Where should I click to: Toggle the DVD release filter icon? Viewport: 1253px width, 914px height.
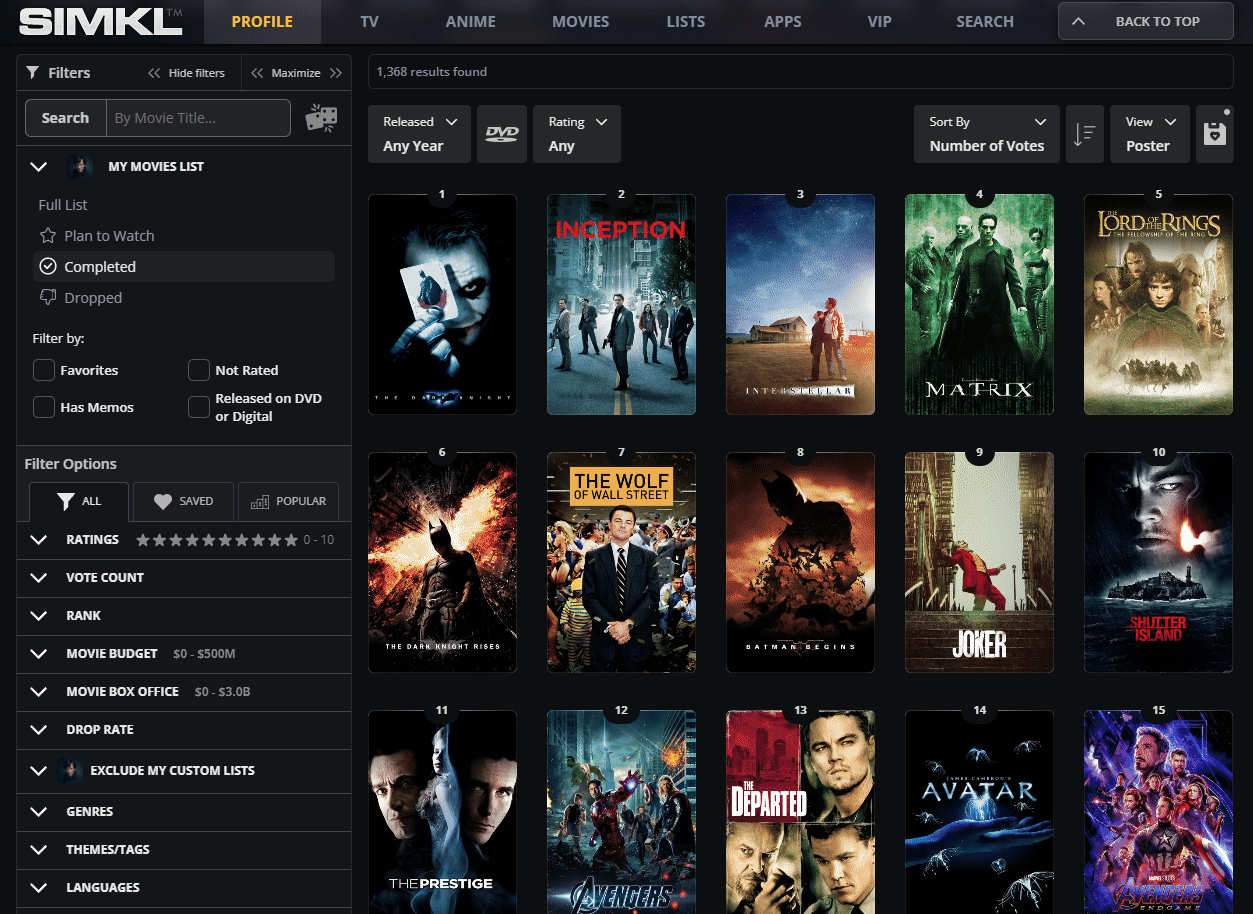(x=502, y=134)
